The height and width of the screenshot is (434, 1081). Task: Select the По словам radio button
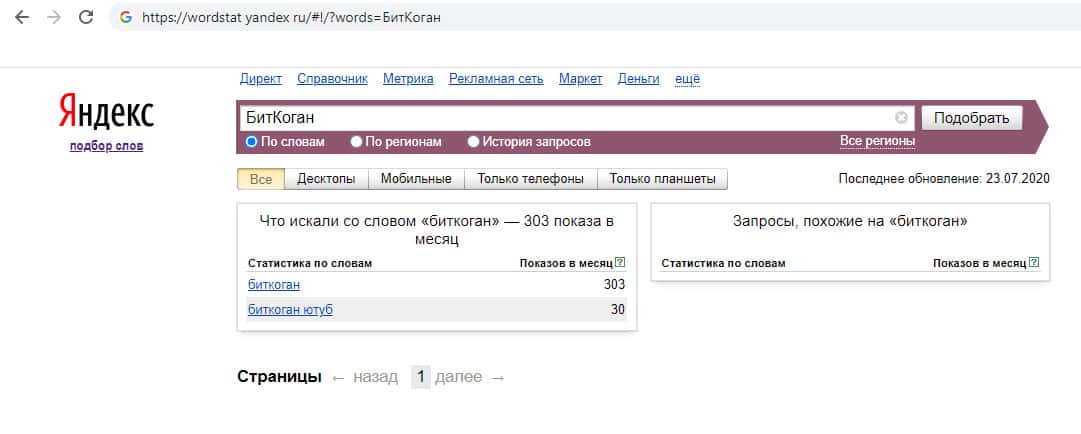tap(252, 142)
